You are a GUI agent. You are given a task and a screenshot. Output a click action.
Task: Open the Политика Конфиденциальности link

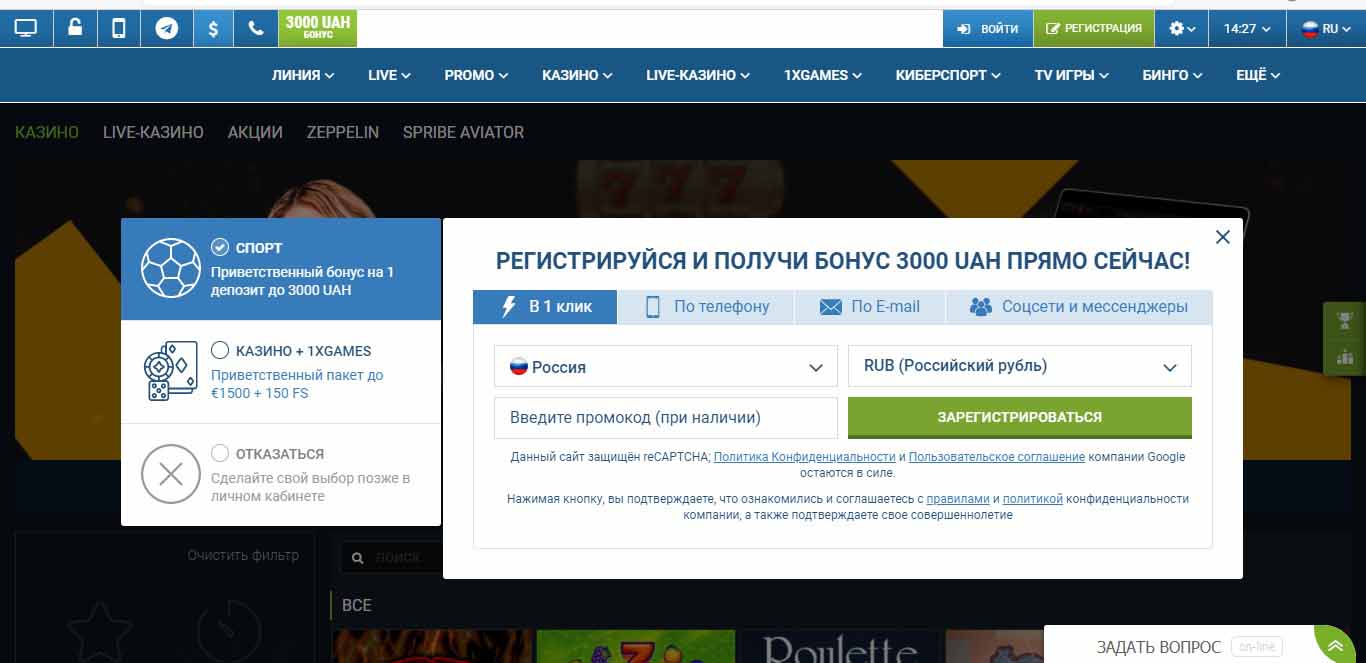[x=804, y=457]
